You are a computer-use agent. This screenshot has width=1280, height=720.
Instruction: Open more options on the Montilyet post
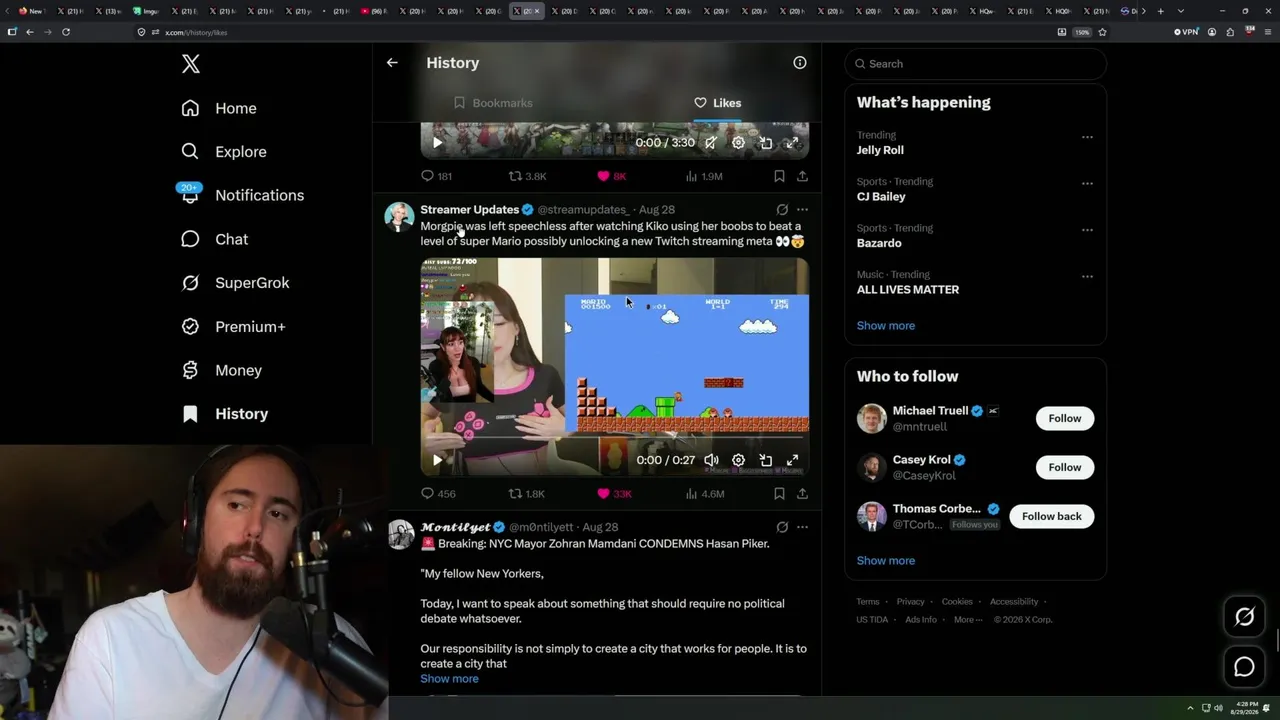[802, 527]
